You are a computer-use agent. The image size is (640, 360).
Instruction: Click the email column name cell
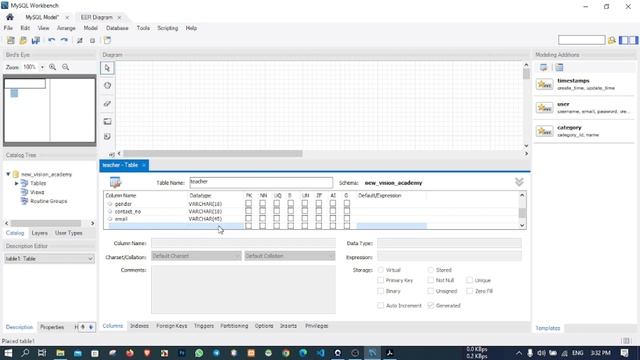[x=146, y=219]
